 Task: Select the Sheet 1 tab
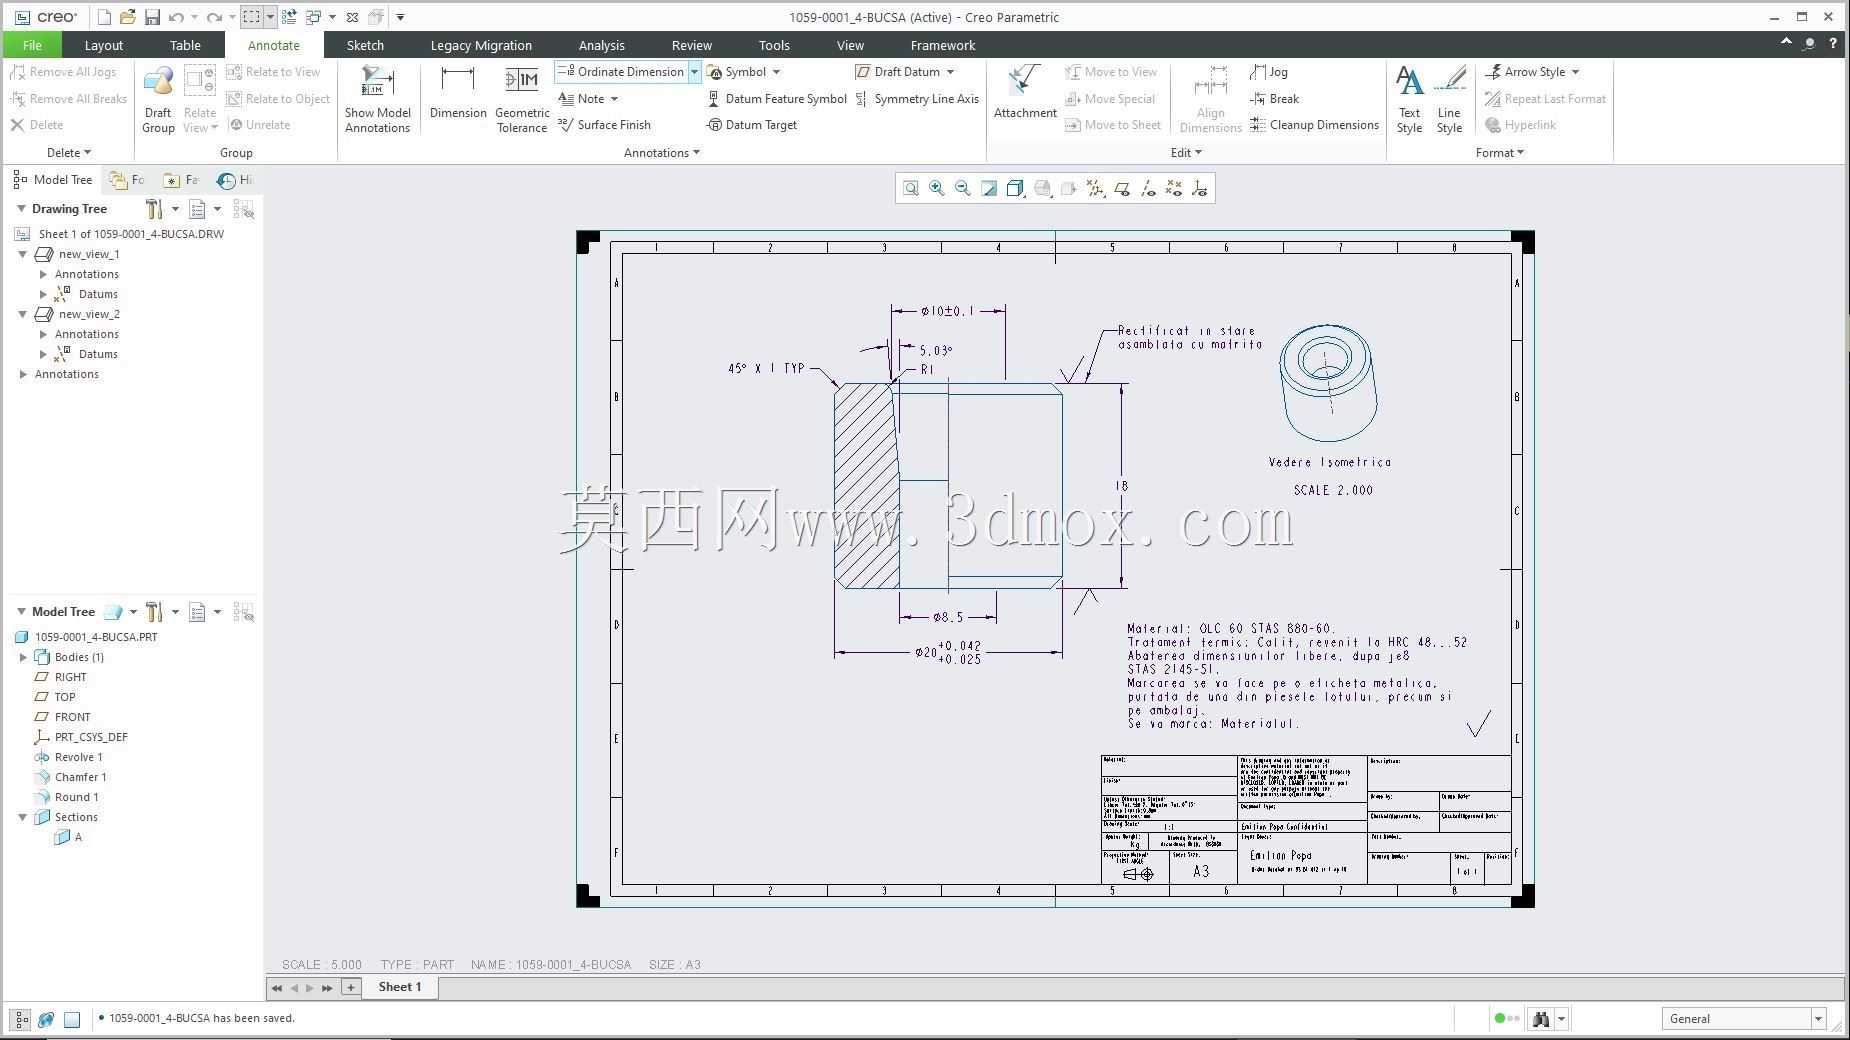coord(399,987)
